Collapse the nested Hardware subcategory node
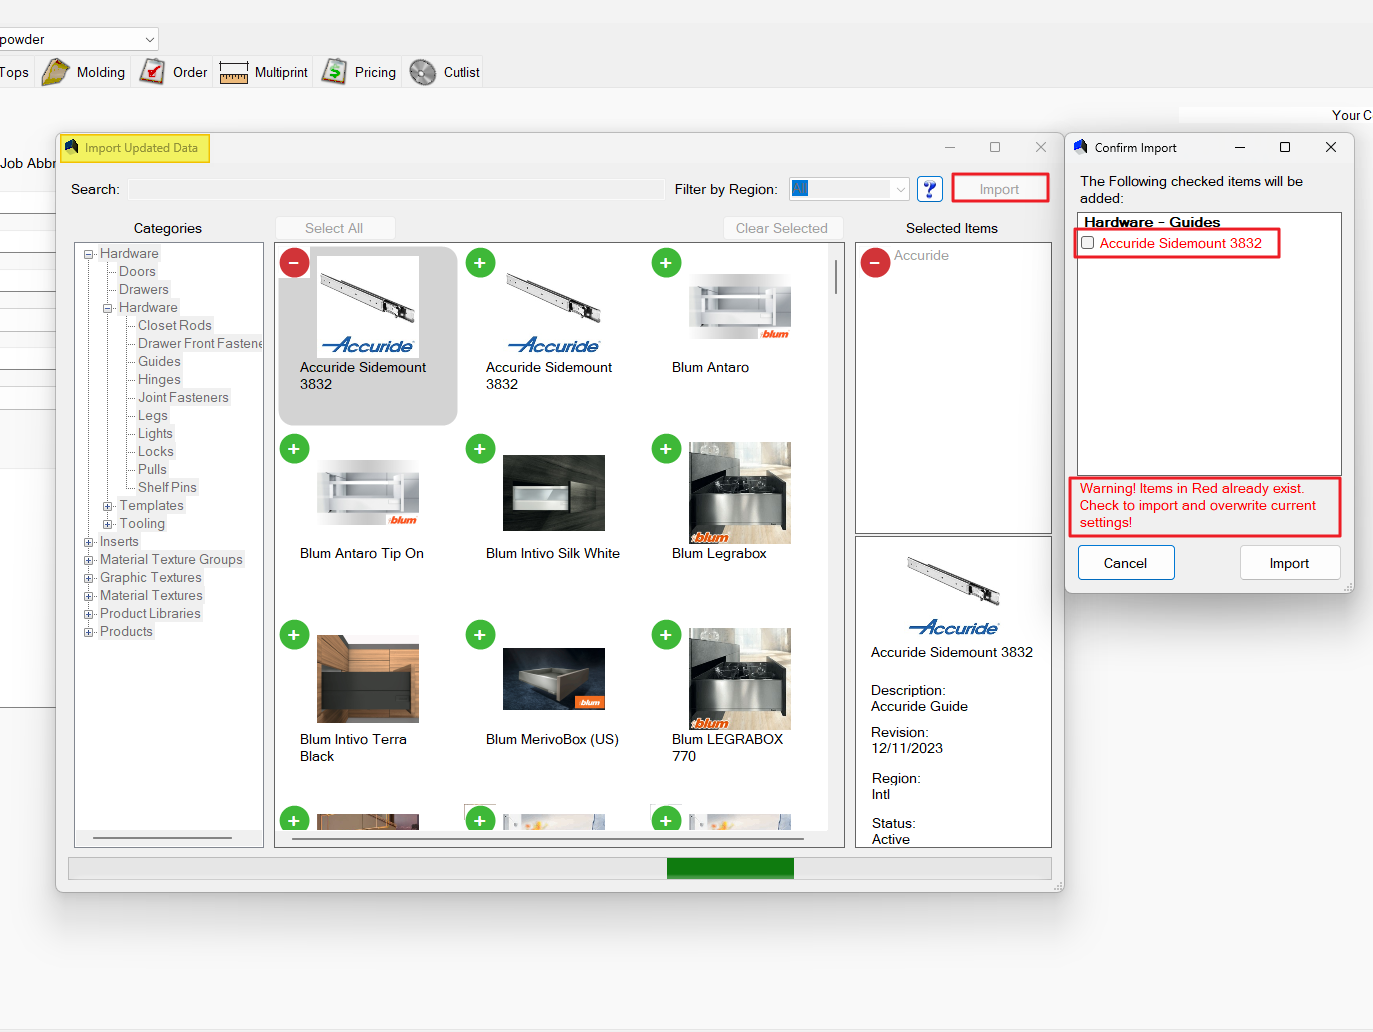This screenshot has height=1032, width=1373. pos(108,308)
